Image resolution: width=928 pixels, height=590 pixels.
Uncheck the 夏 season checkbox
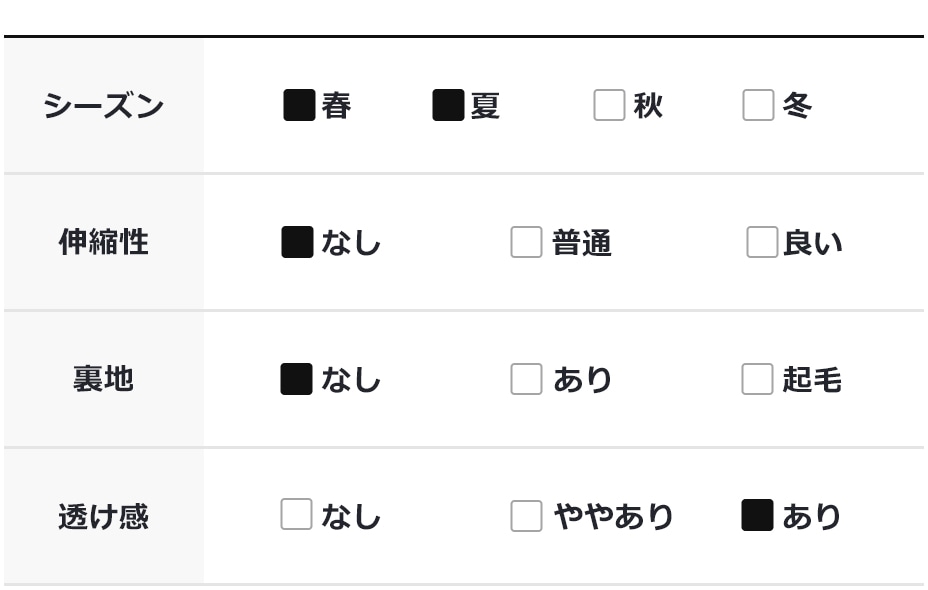point(448,105)
